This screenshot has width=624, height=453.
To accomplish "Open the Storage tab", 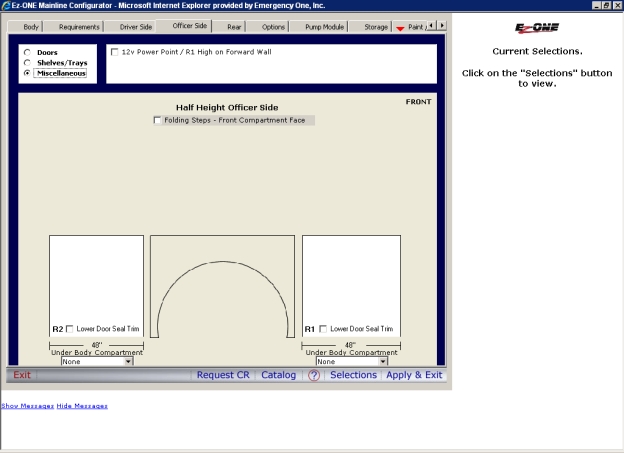I will coord(376,27).
